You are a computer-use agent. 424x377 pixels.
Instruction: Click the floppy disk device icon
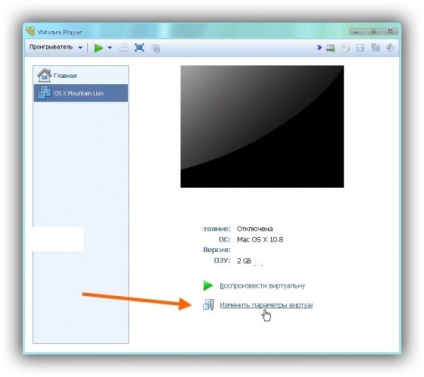pyautogui.click(x=360, y=48)
